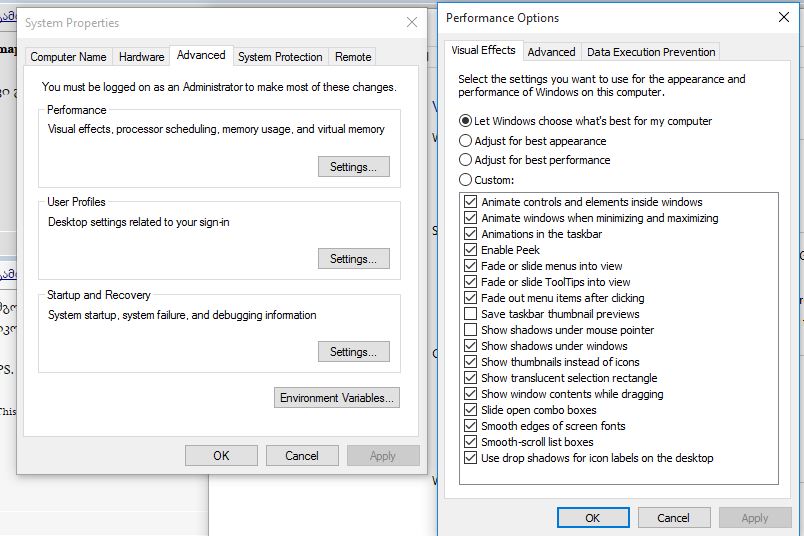Viewport: 804px width, 536px height.
Task: Click the Environment Variables button
Action: click(x=337, y=398)
